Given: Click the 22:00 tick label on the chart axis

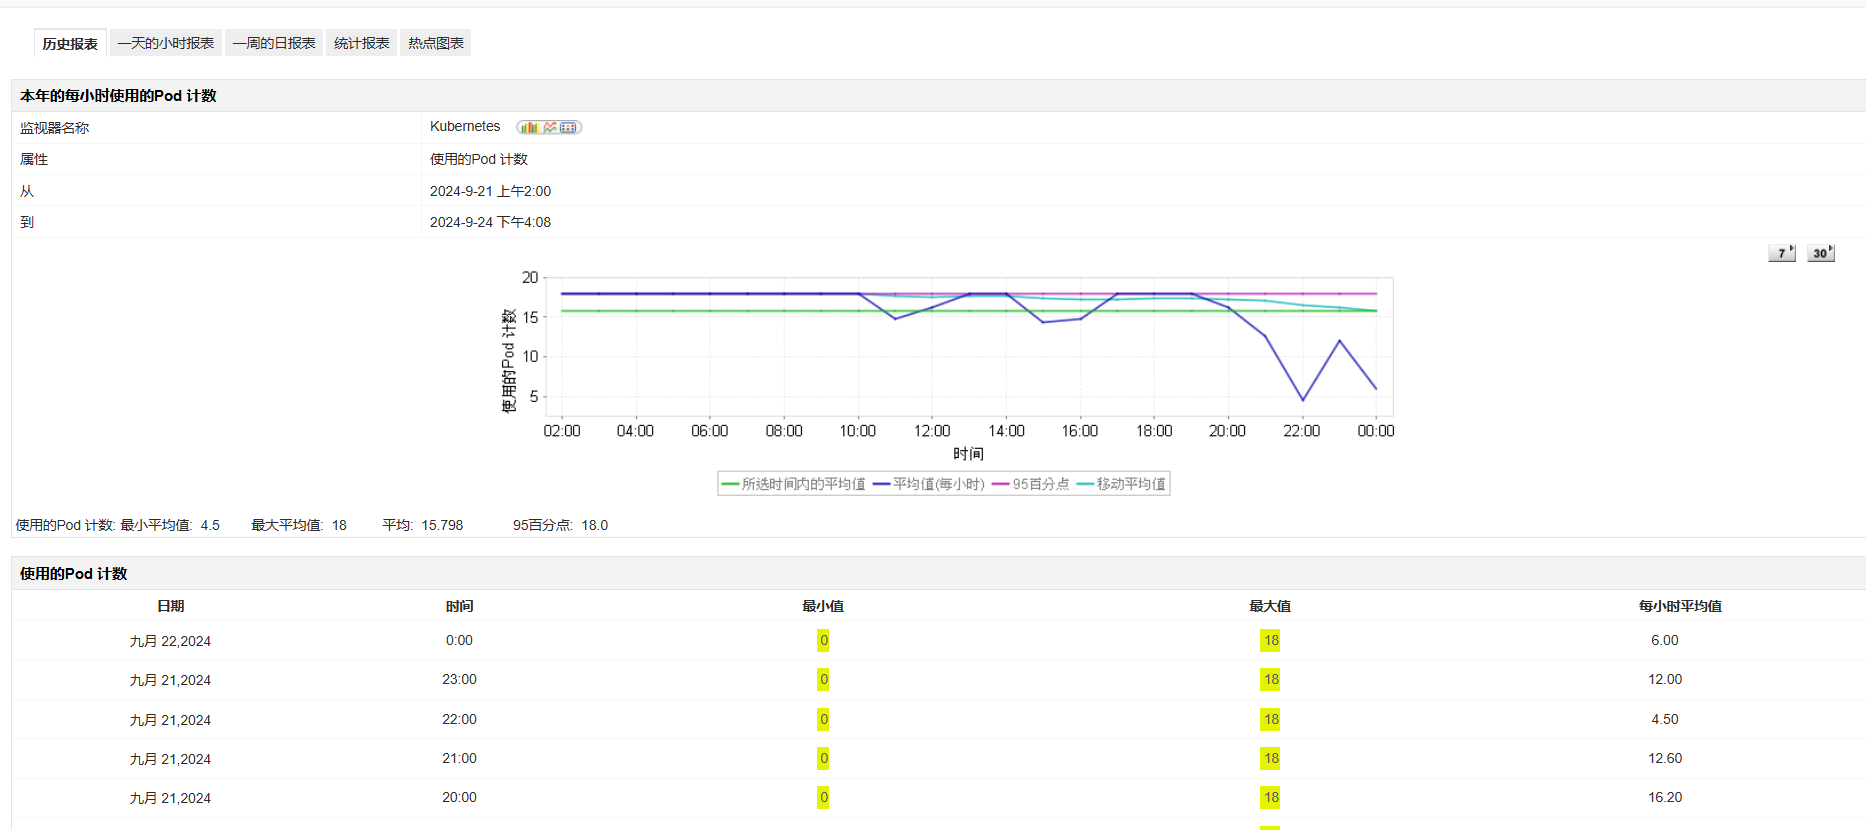Looking at the screenshot, I should coord(1302,431).
